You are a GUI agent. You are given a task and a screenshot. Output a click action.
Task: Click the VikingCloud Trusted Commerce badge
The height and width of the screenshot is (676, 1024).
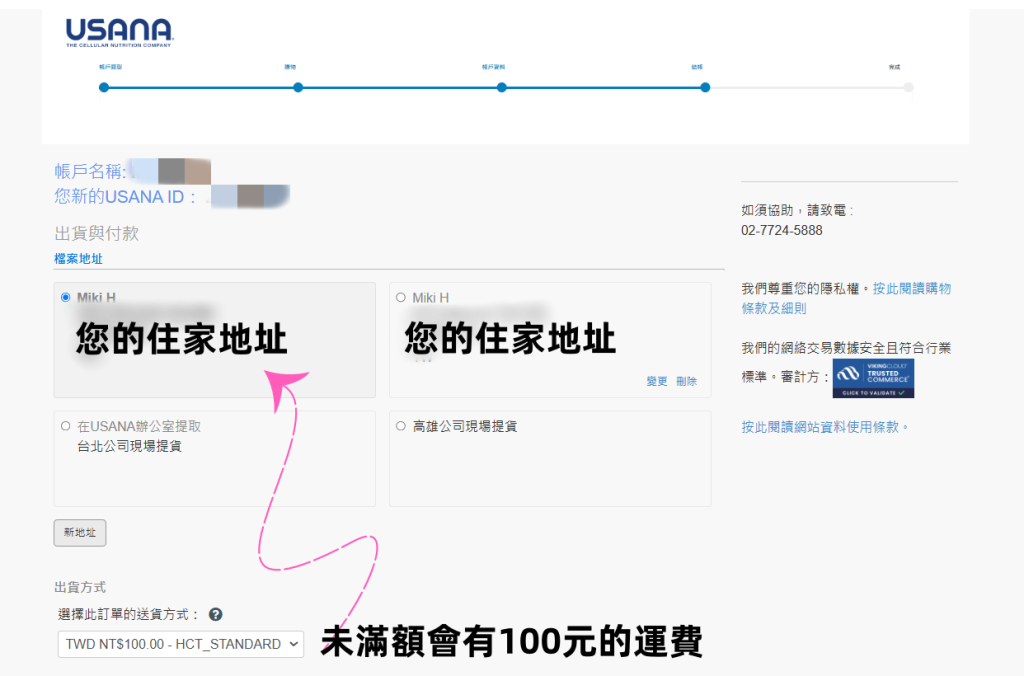tap(873, 377)
